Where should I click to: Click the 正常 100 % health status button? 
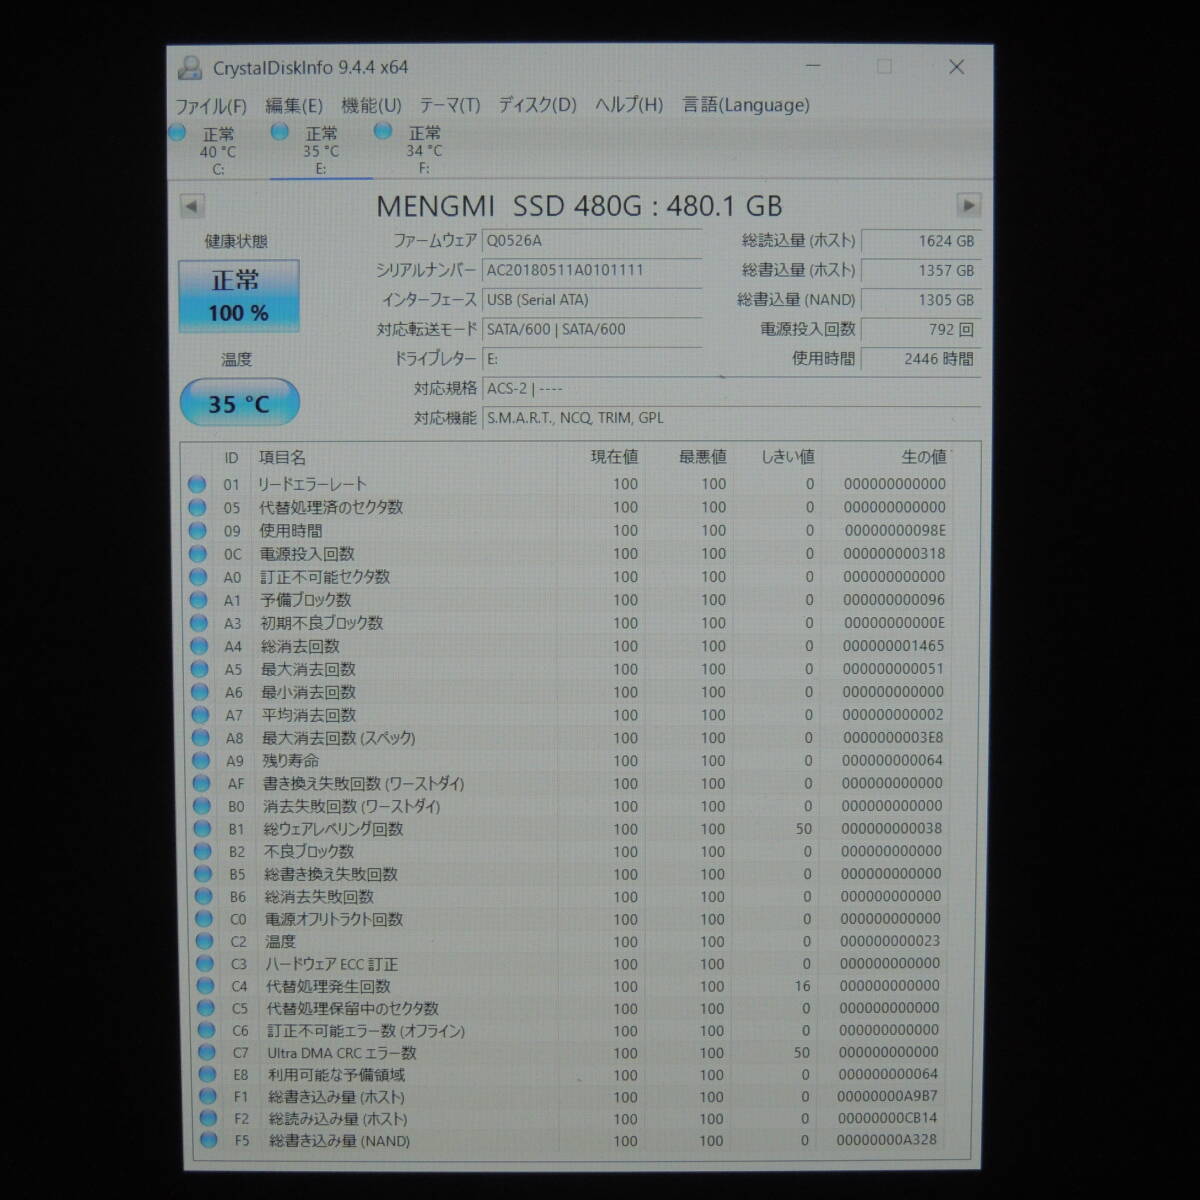[238, 296]
